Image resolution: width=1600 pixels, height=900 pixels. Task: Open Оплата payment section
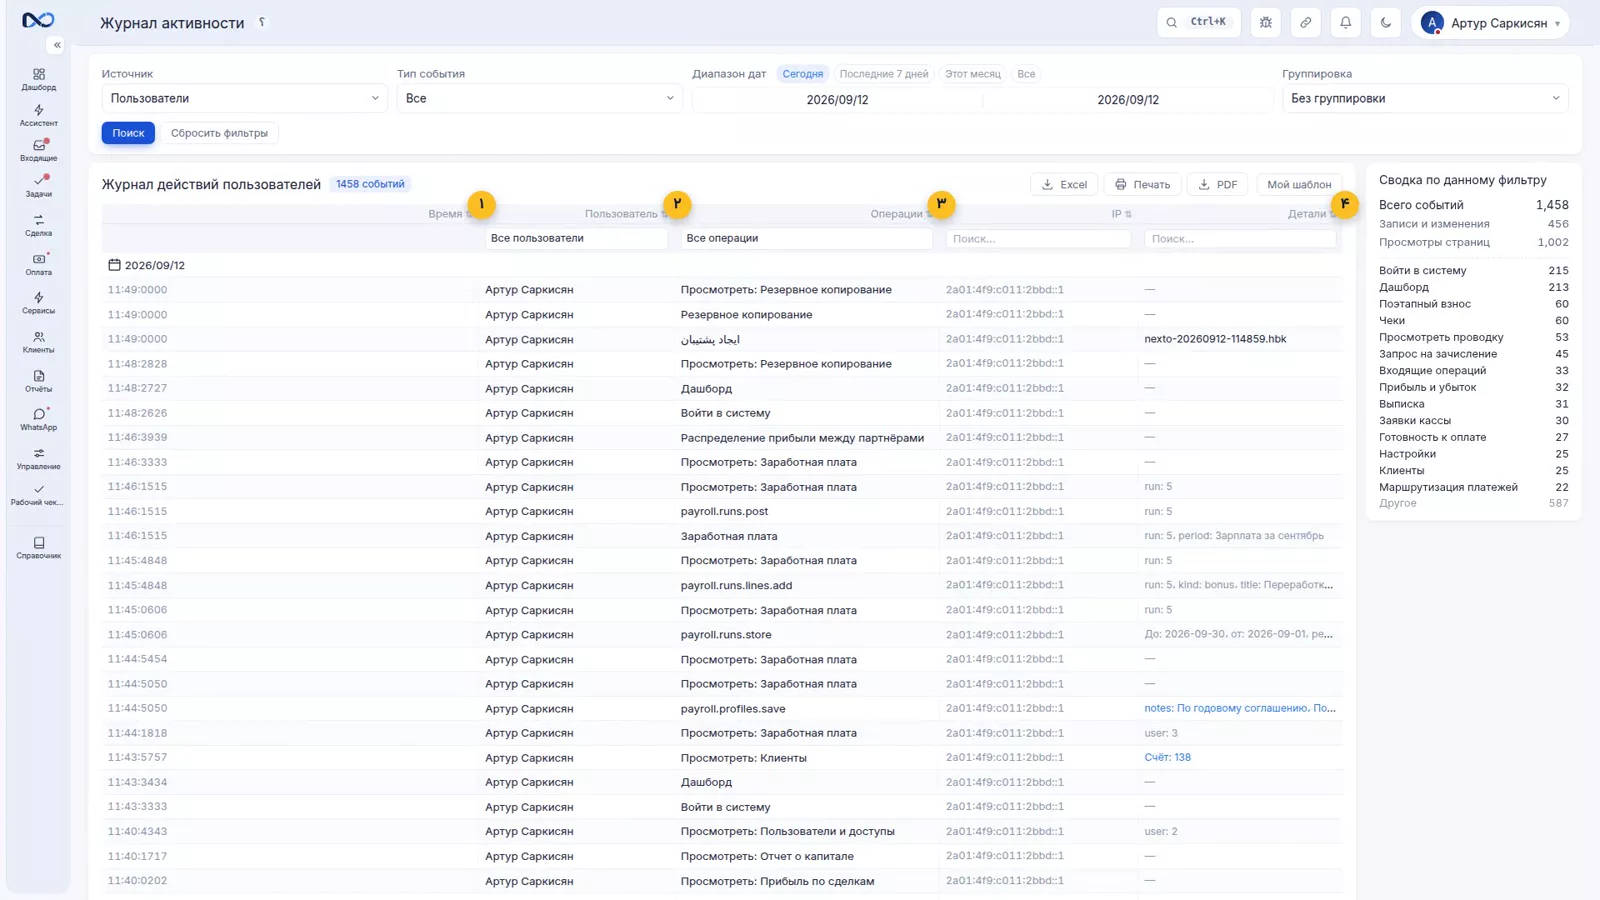click(39, 264)
